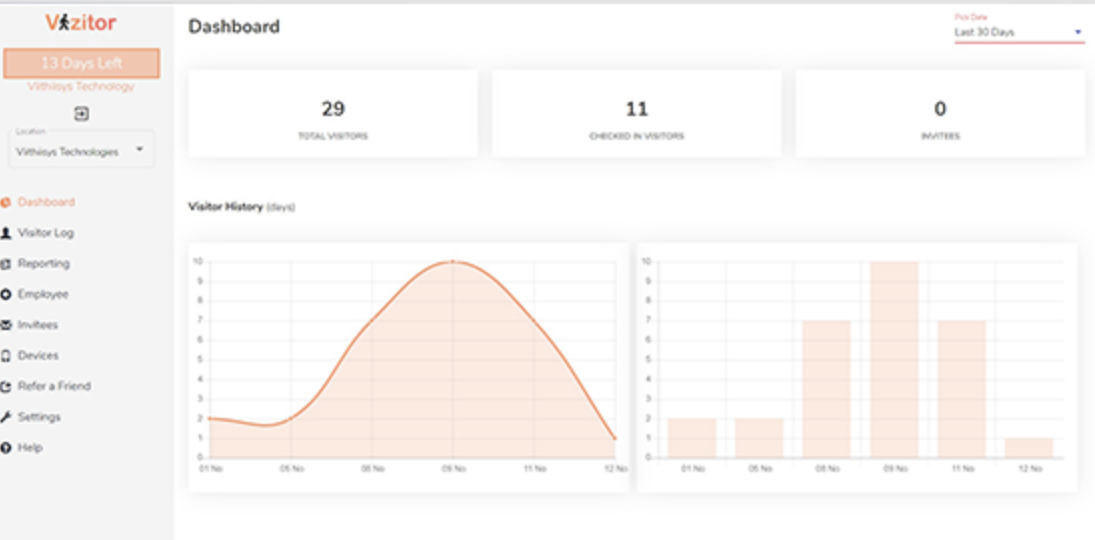This screenshot has width=1095, height=540.
Task: Click the 08 Nov bar in bar chart
Action: 827,389
